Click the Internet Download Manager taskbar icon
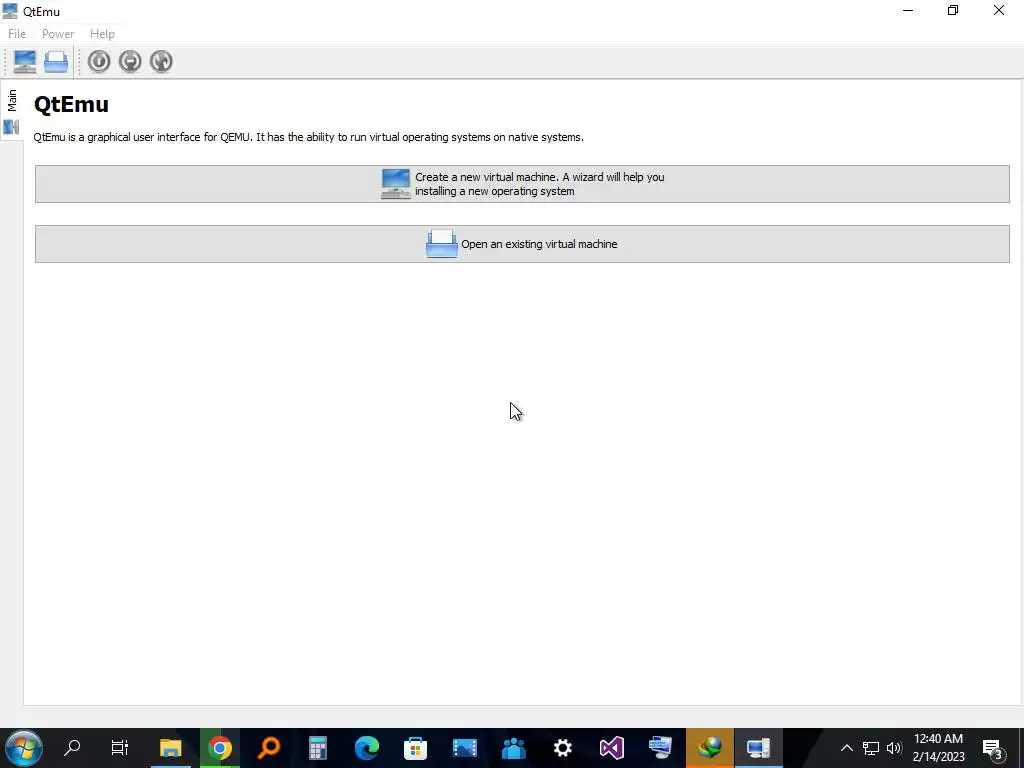Viewport: 1024px width, 768px height. point(710,748)
